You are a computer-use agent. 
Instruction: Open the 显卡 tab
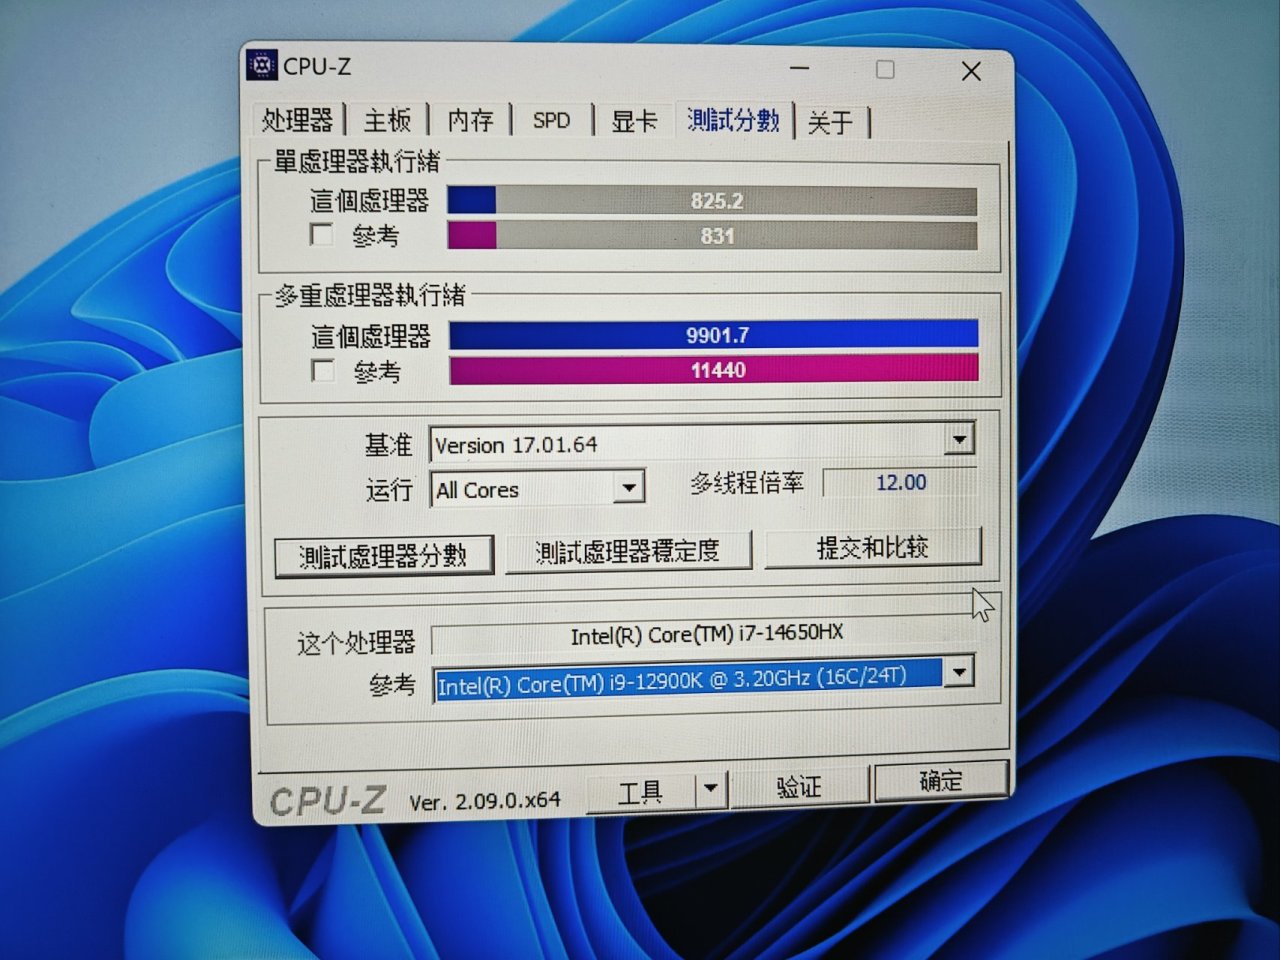634,121
